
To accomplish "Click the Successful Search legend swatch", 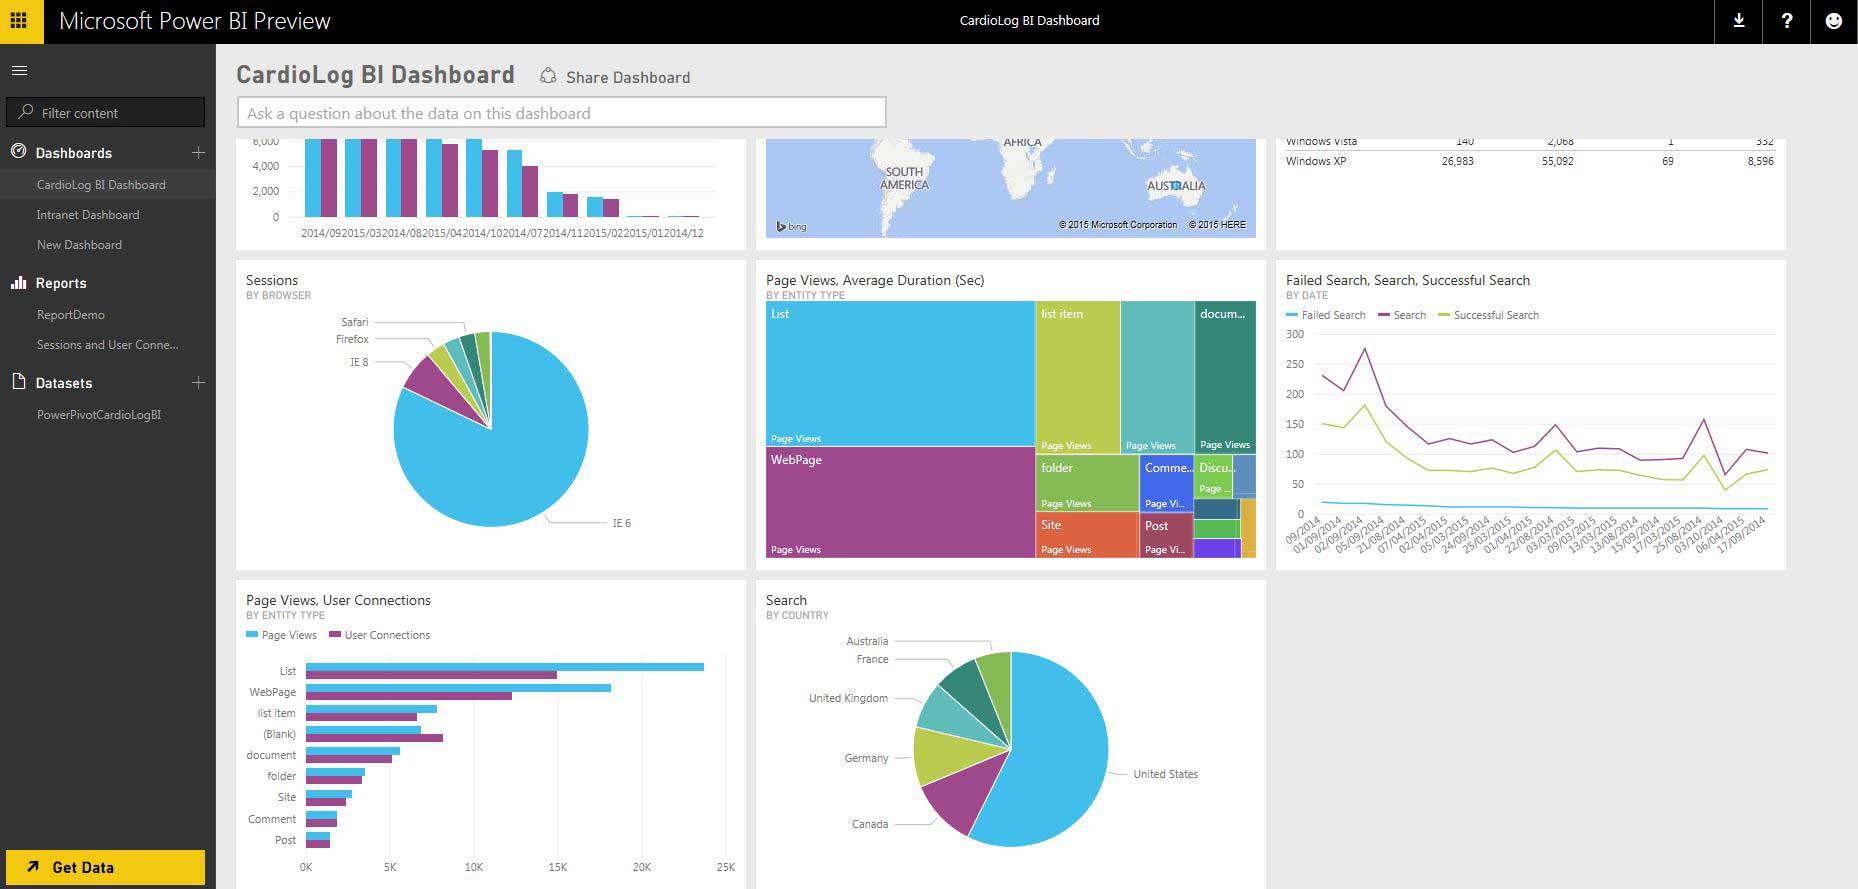I will tap(1444, 315).
